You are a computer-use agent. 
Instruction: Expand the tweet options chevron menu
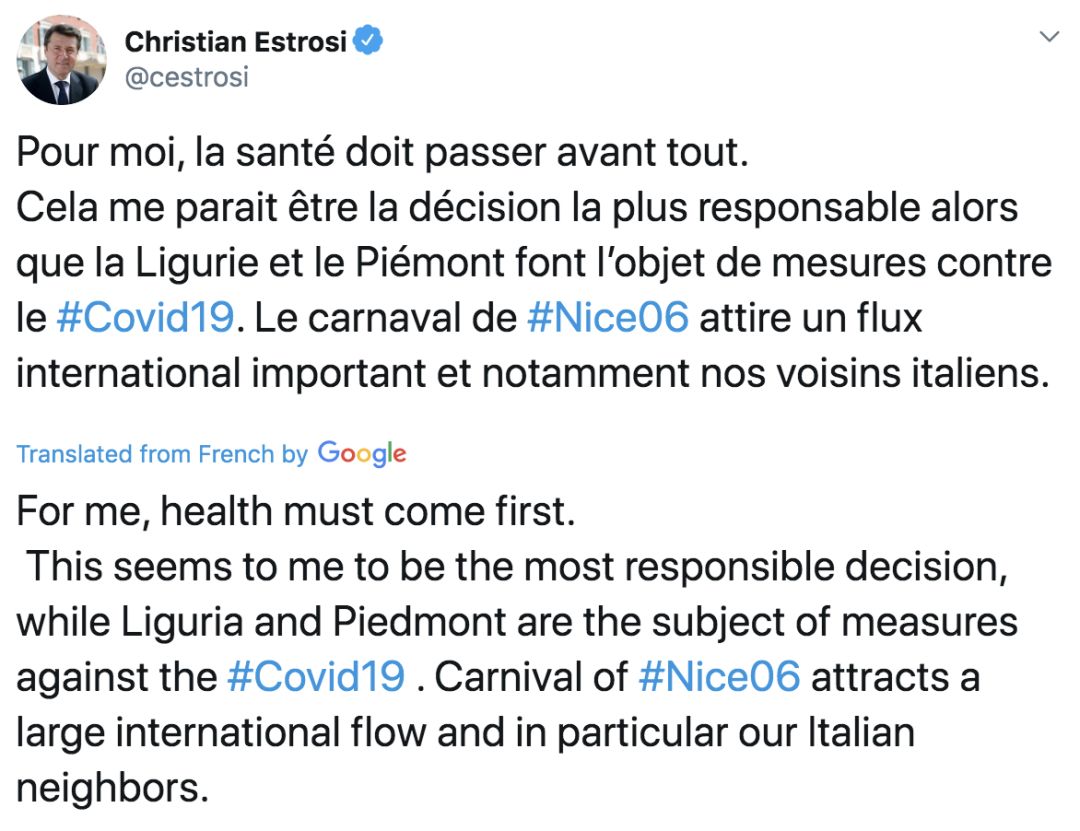pos(1049,37)
